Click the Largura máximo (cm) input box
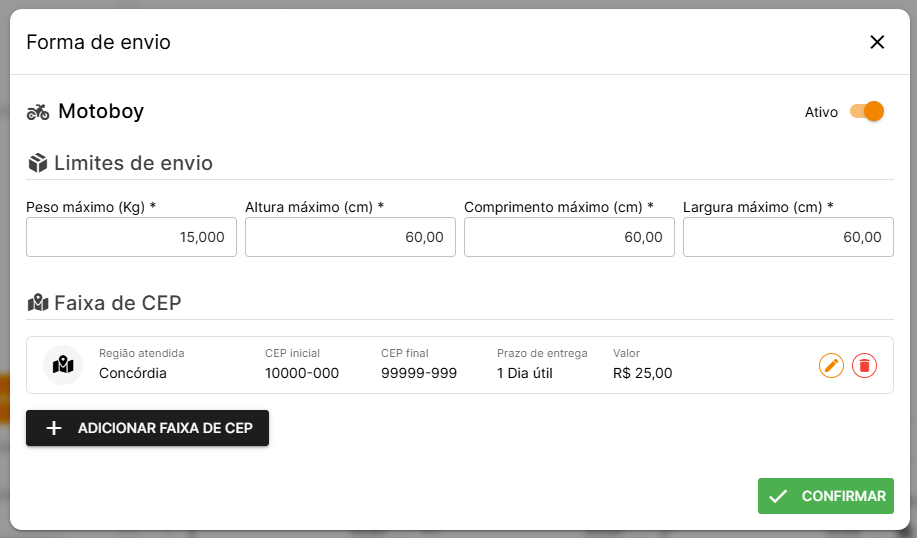Screen dimensions: 917x538 point(788,237)
